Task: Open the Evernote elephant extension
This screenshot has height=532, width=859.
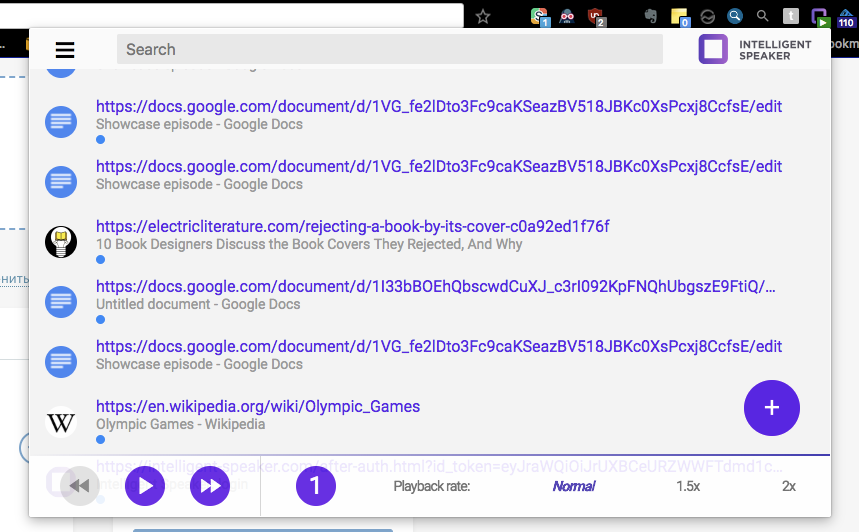Action: pyautogui.click(x=651, y=16)
